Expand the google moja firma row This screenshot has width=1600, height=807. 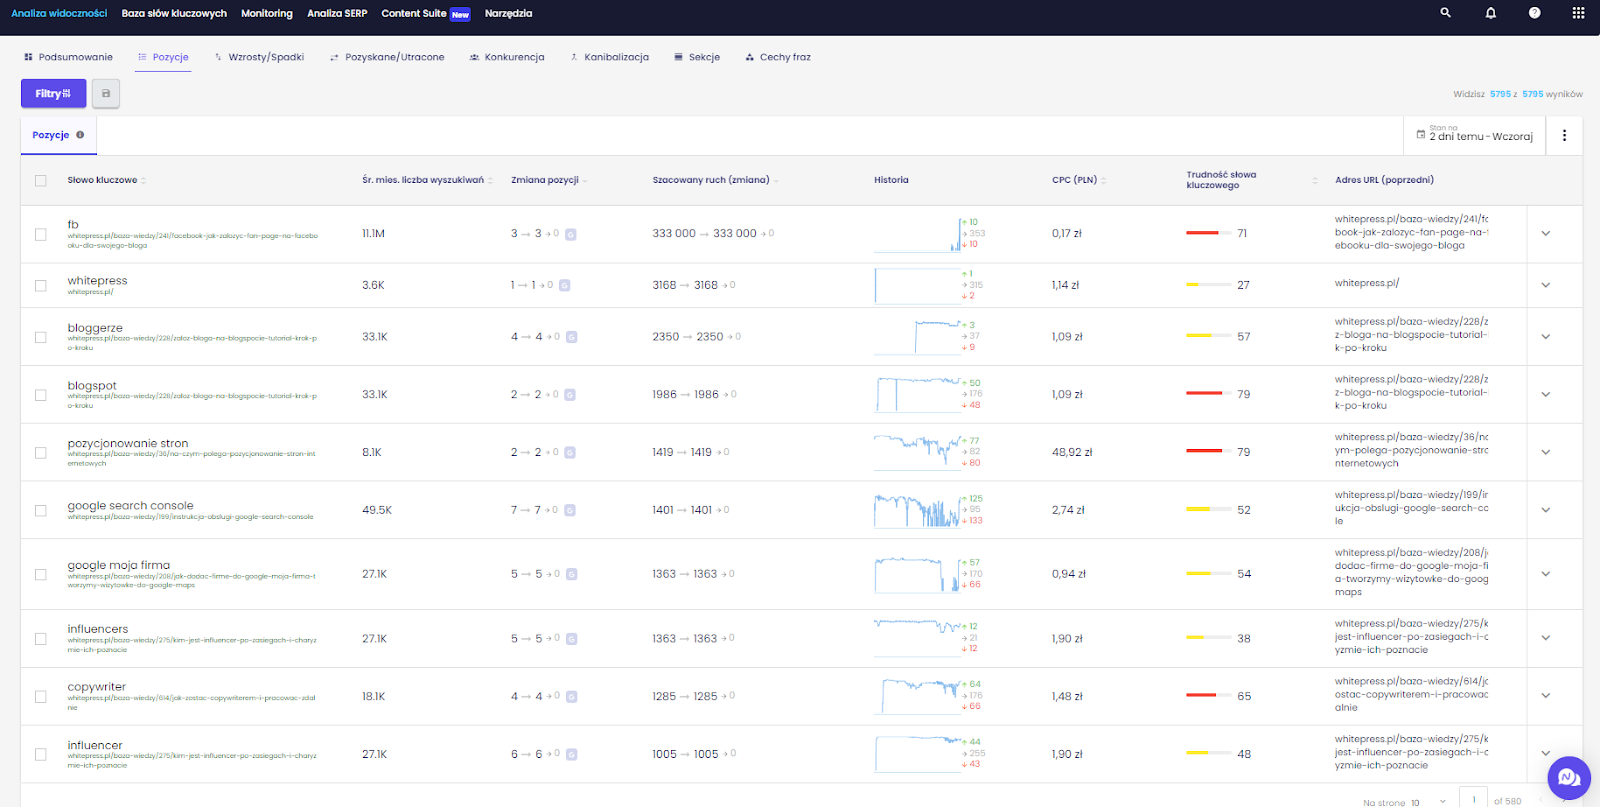point(1546,574)
